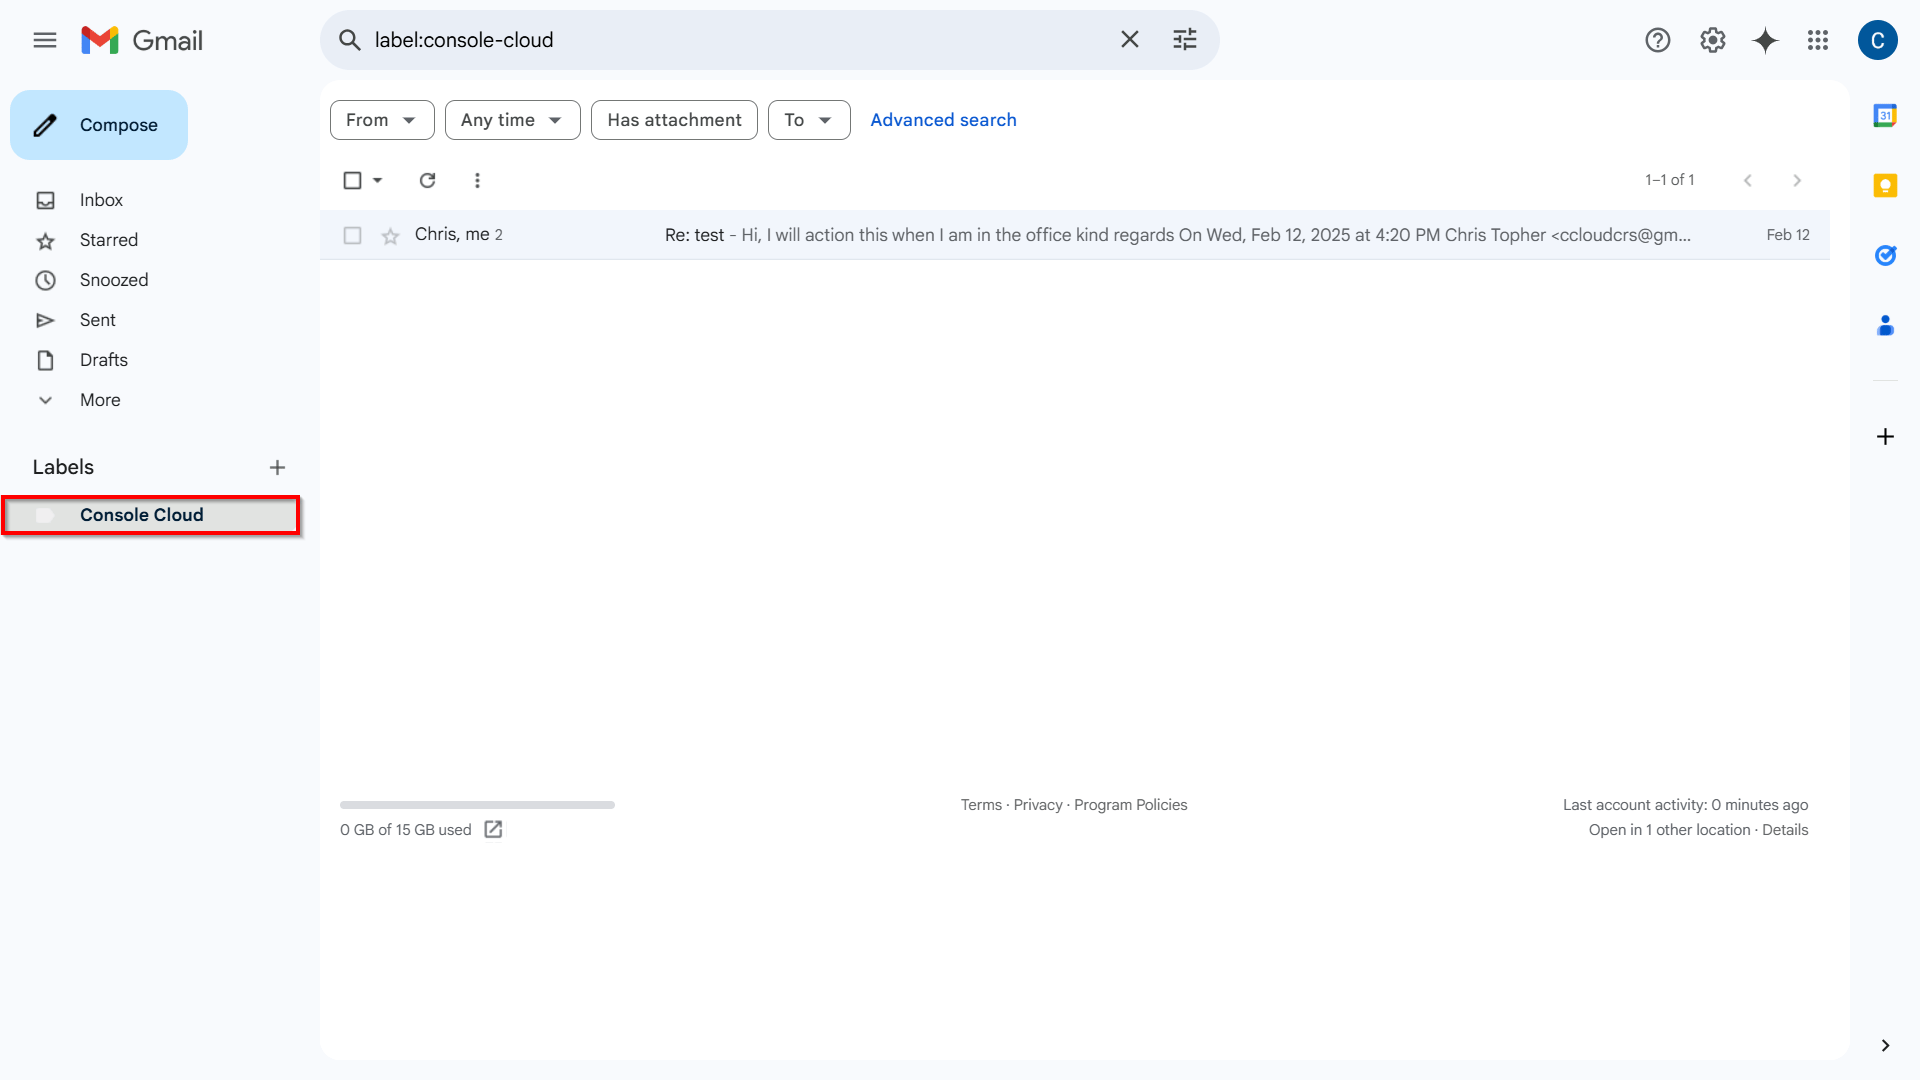
Task: Open Google Tasks side panel icon
Action: 1885,256
